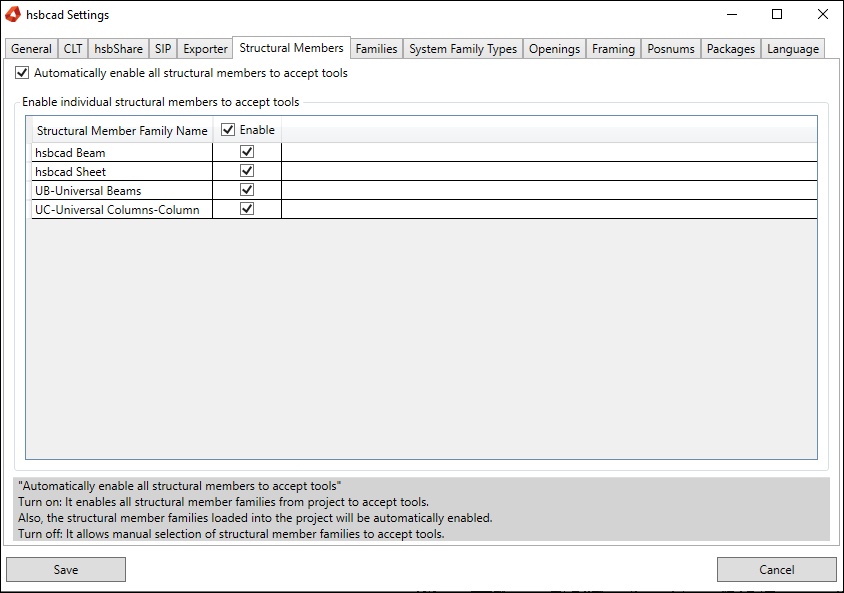The image size is (844, 593).
Task: Uncheck Enable for hsbcad Sheet
Action: pos(247,171)
